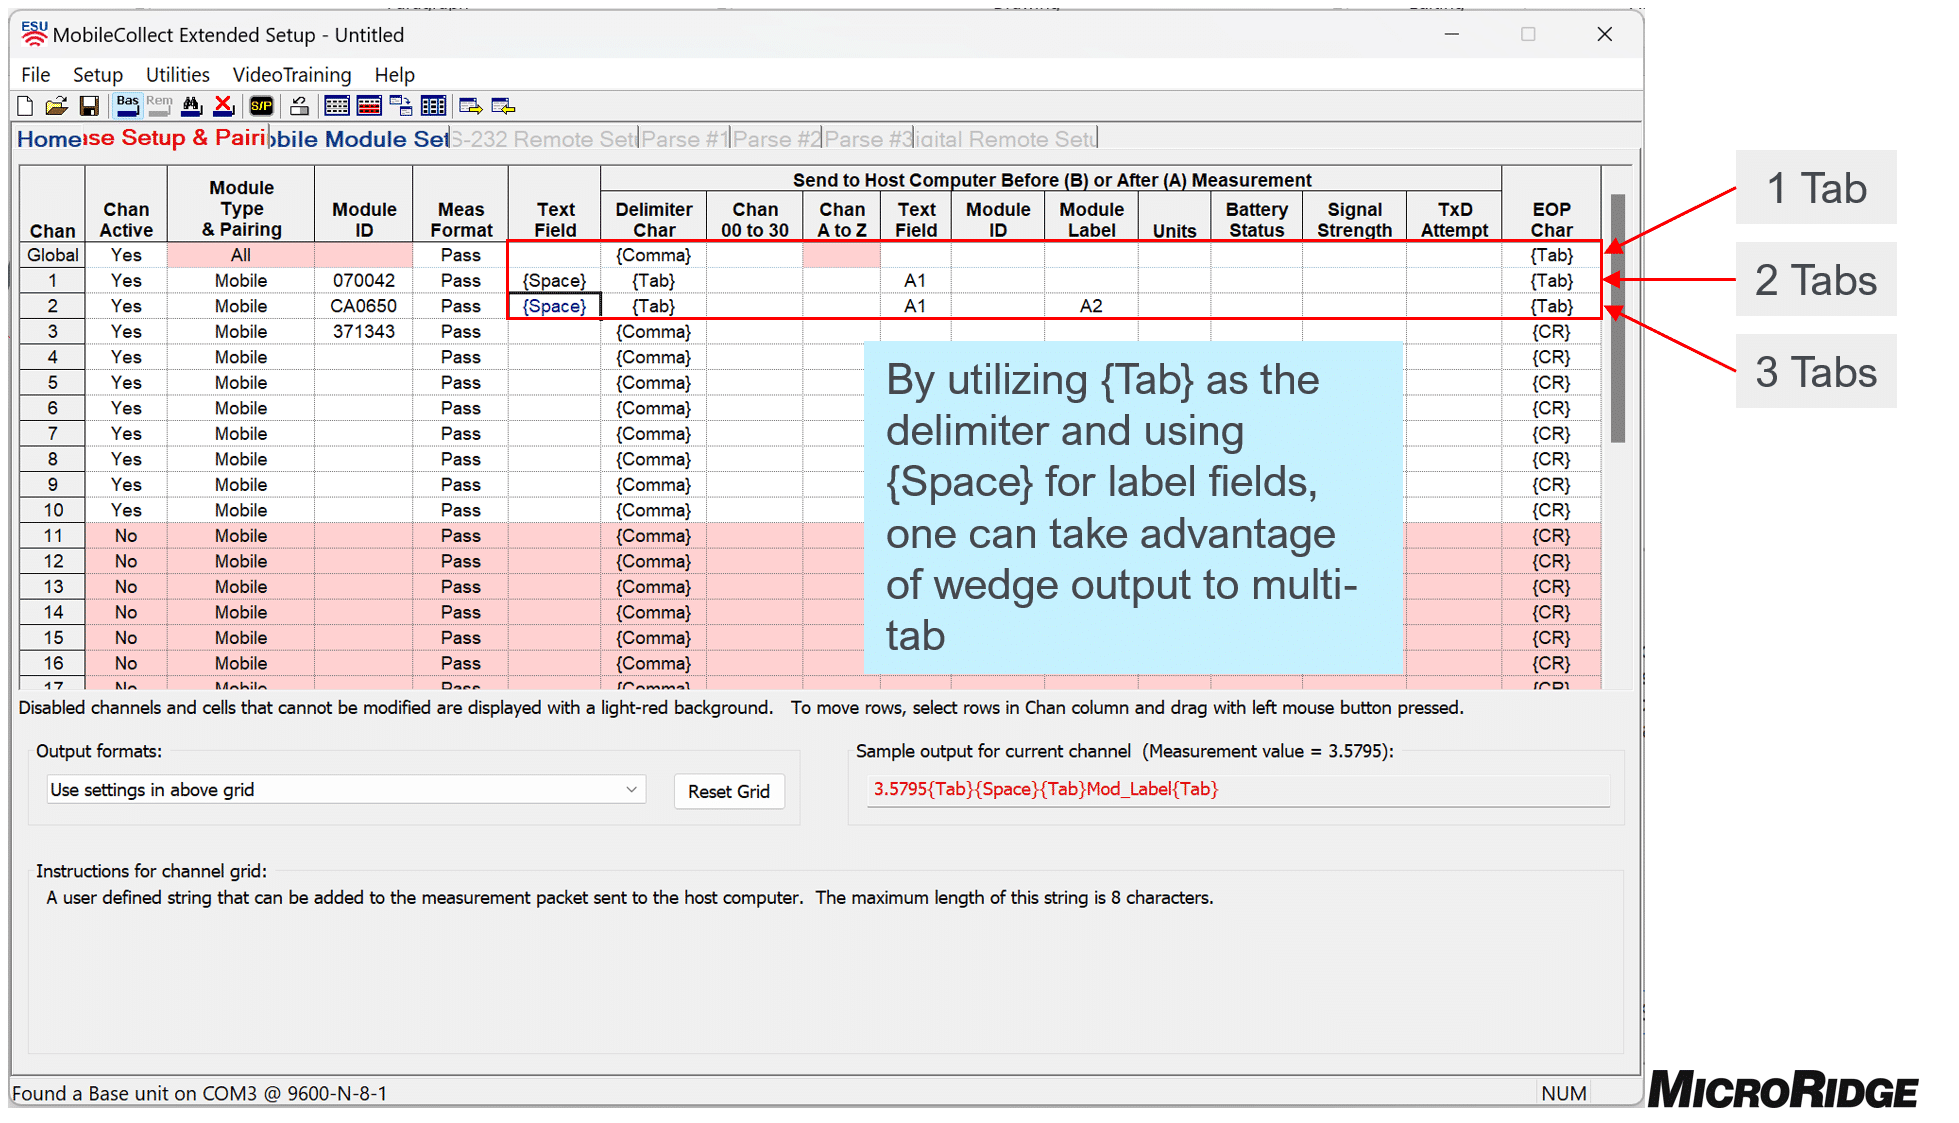Switch to RS-232 Remote Setup tab

(x=544, y=139)
